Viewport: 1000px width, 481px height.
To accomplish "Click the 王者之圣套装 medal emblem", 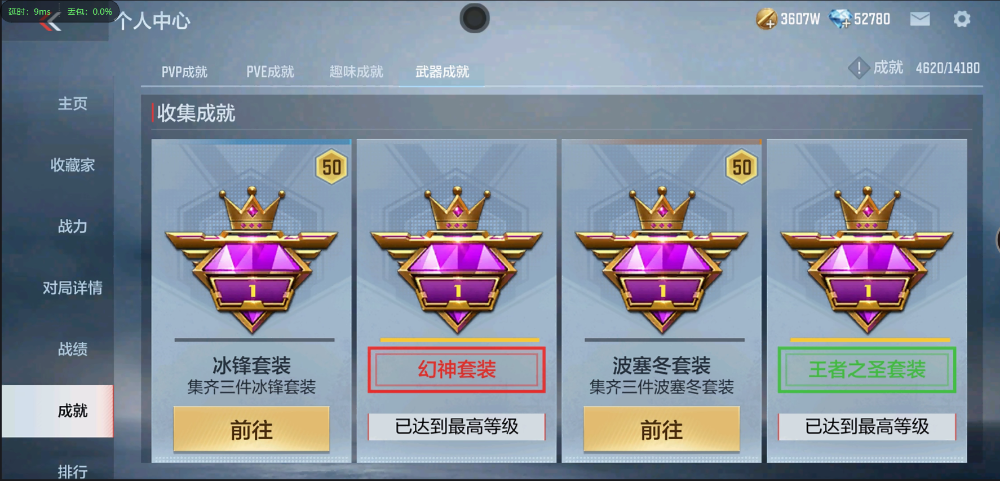I will pos(867,260).
